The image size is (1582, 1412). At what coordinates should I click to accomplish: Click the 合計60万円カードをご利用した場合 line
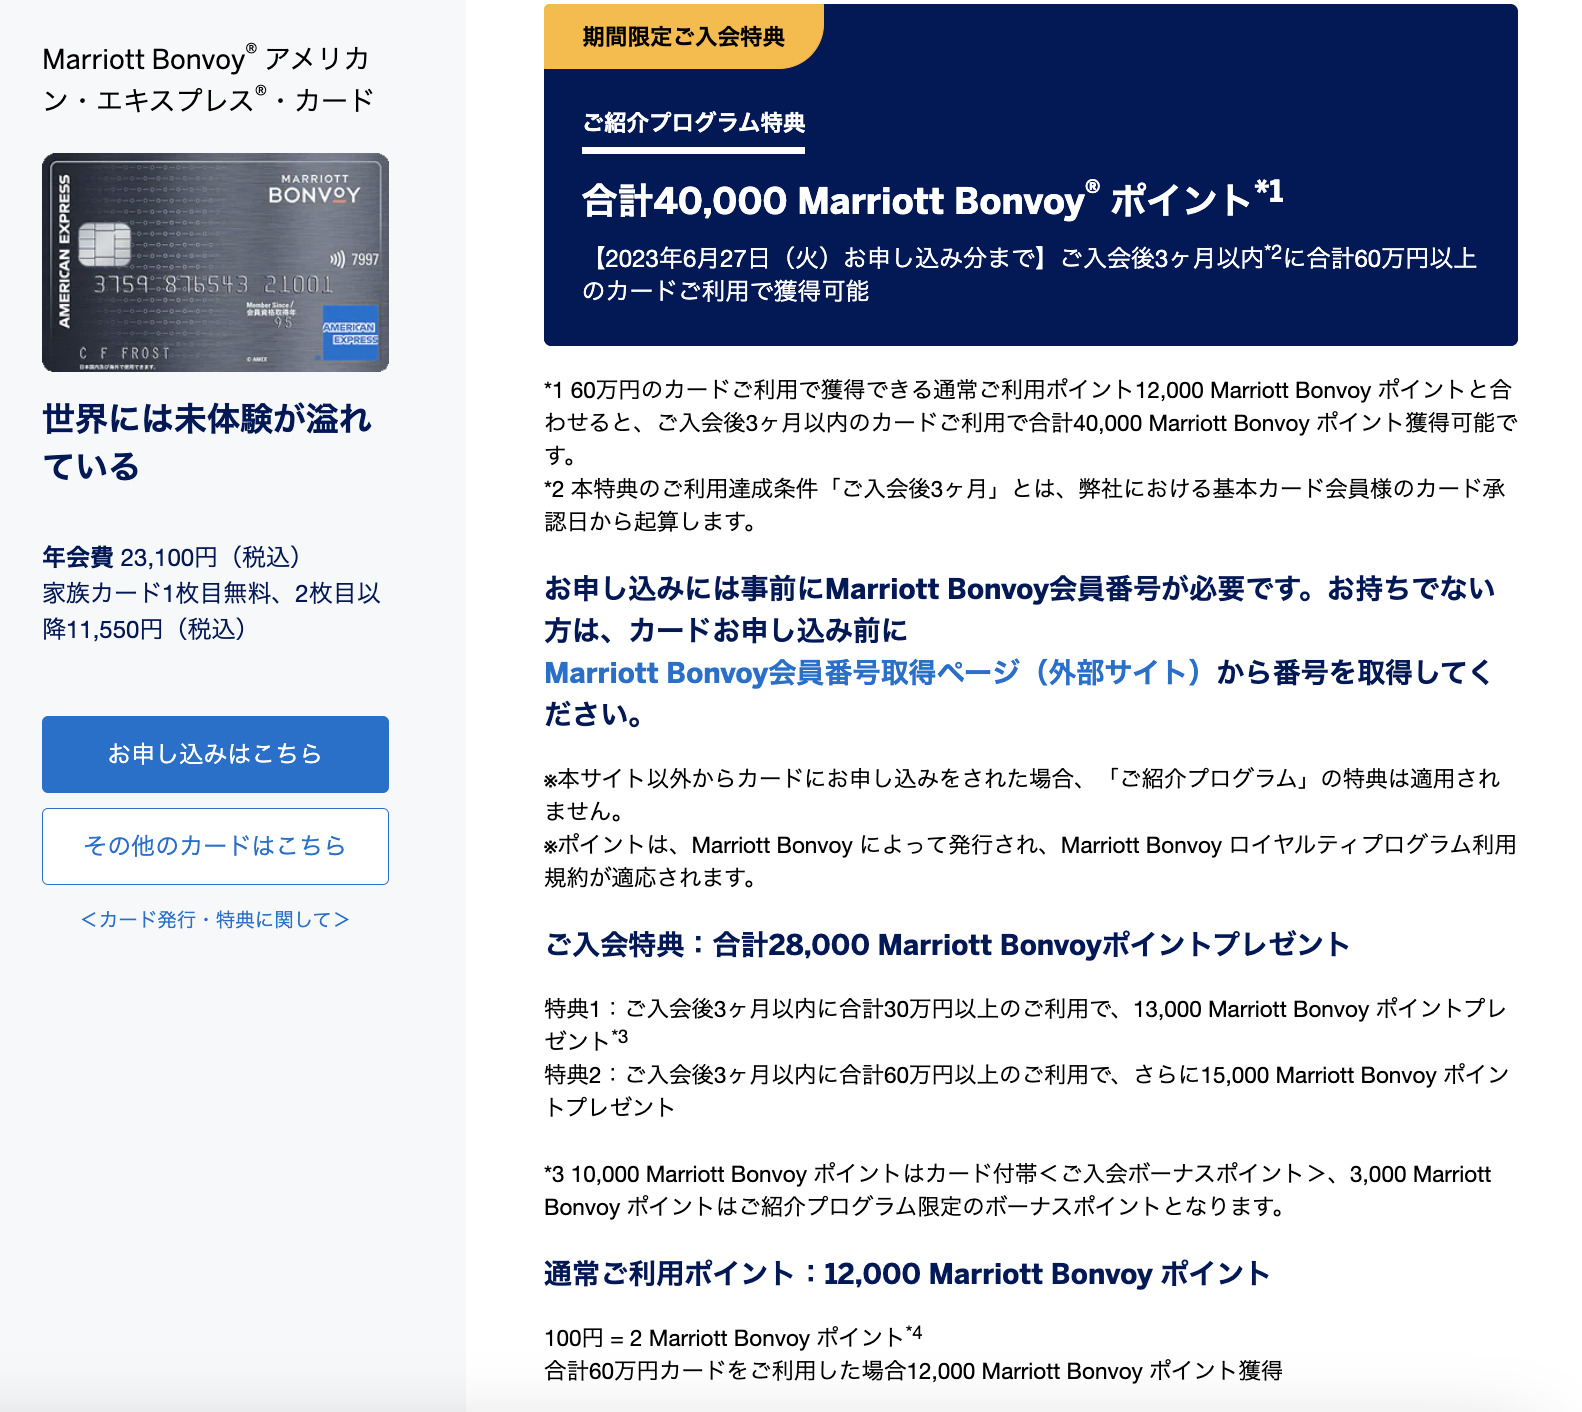point(913,1370)
